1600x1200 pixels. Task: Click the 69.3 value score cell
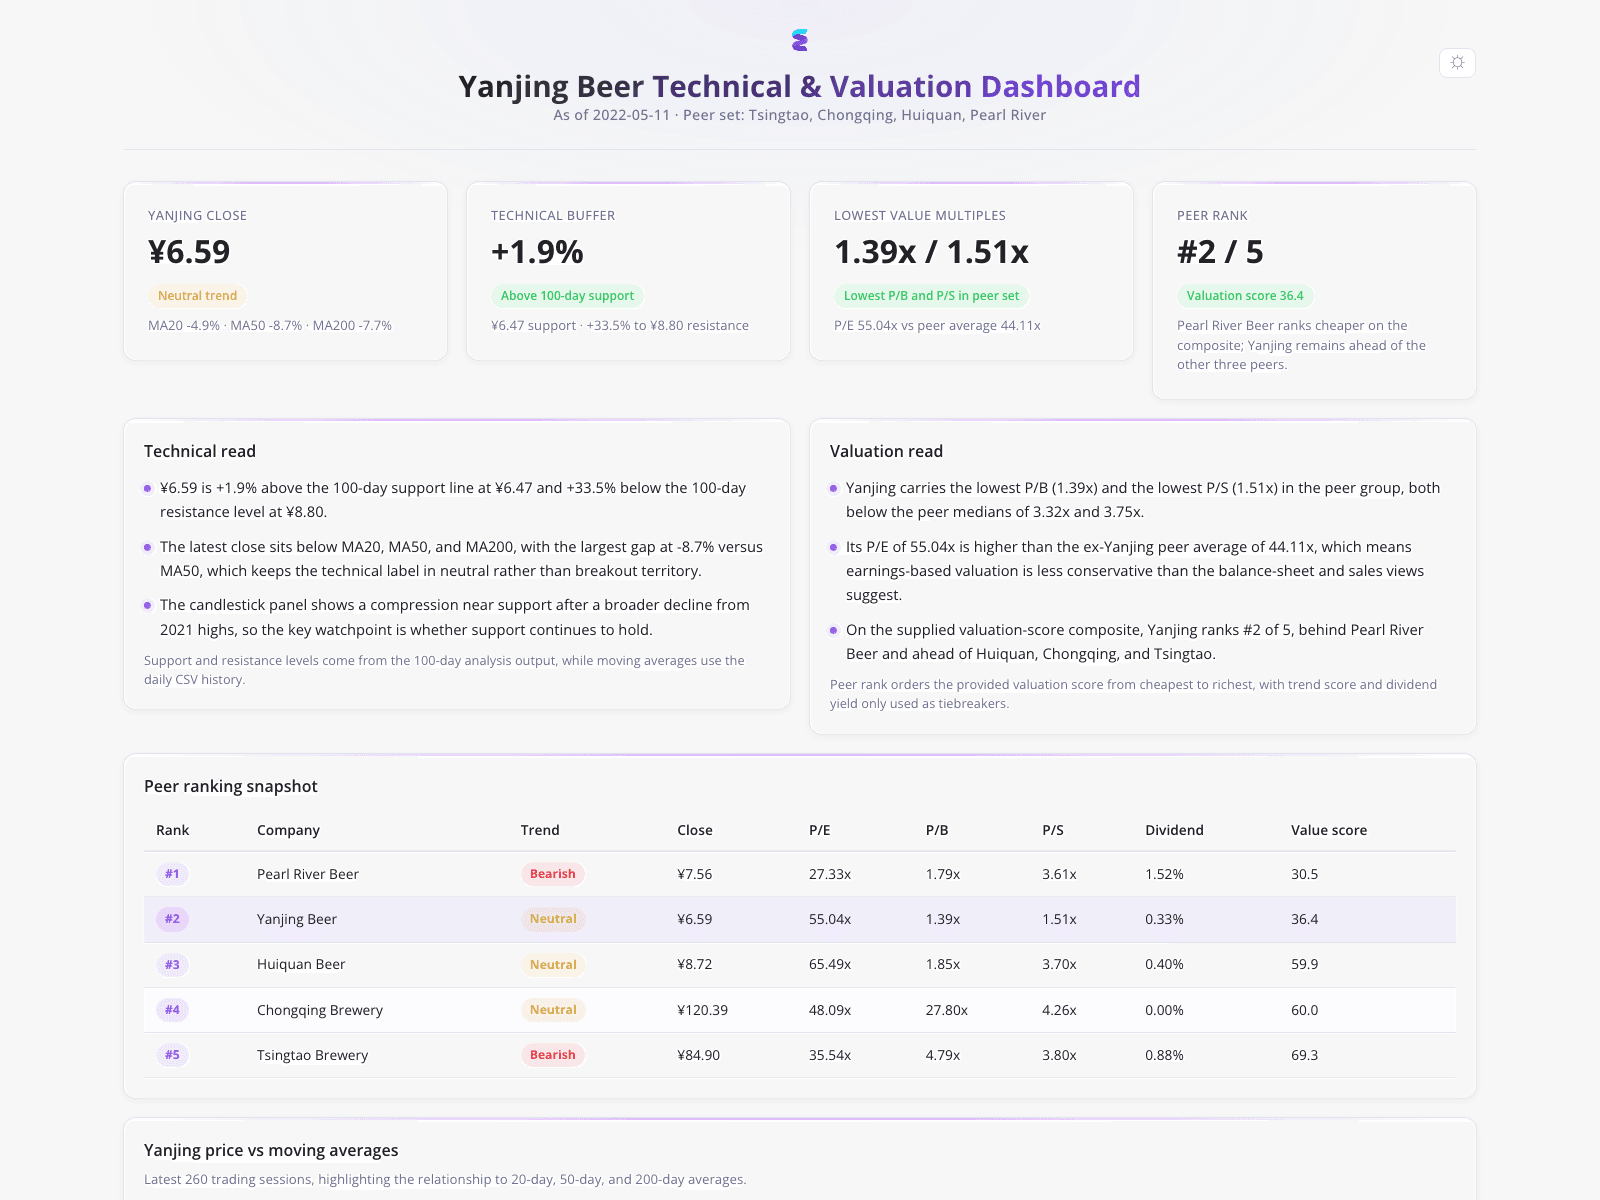(x=1304, y=1055)
